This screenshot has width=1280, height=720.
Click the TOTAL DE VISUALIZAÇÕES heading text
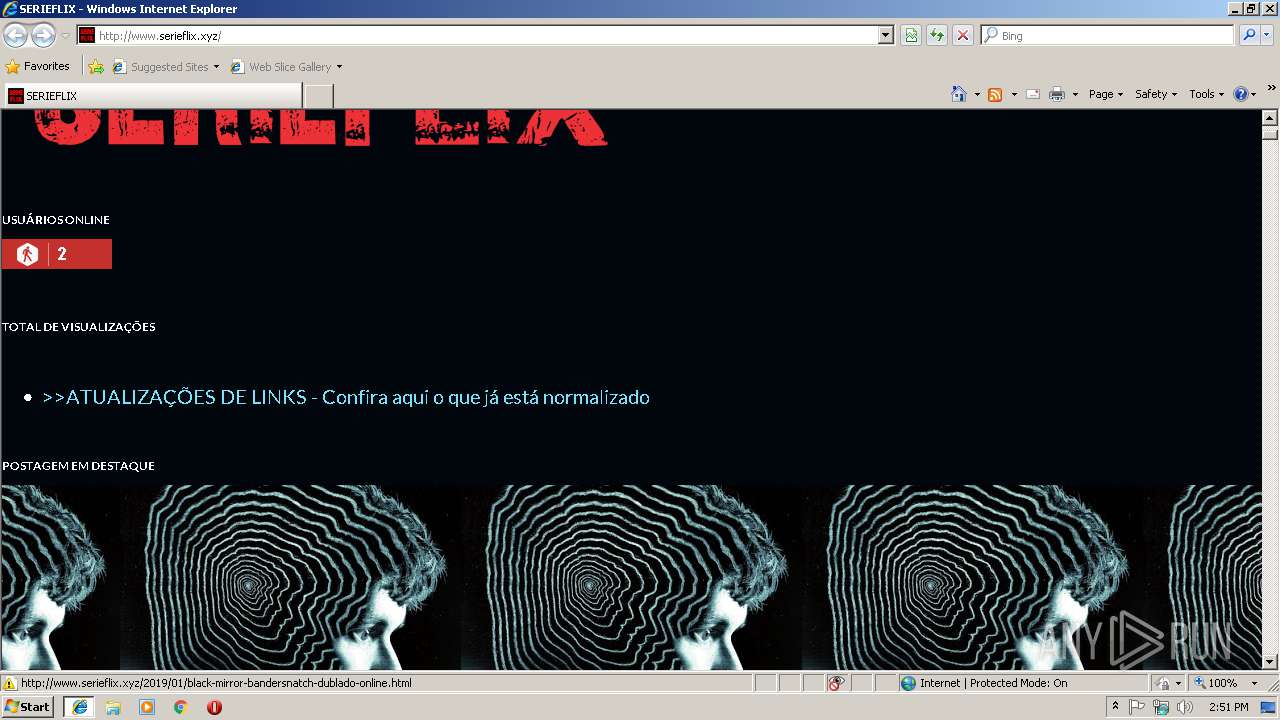point(79,327)
